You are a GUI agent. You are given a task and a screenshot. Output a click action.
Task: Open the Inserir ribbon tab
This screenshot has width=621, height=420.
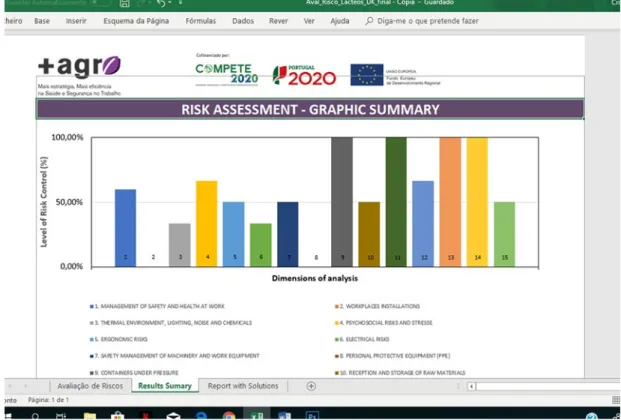click(76, 21)
